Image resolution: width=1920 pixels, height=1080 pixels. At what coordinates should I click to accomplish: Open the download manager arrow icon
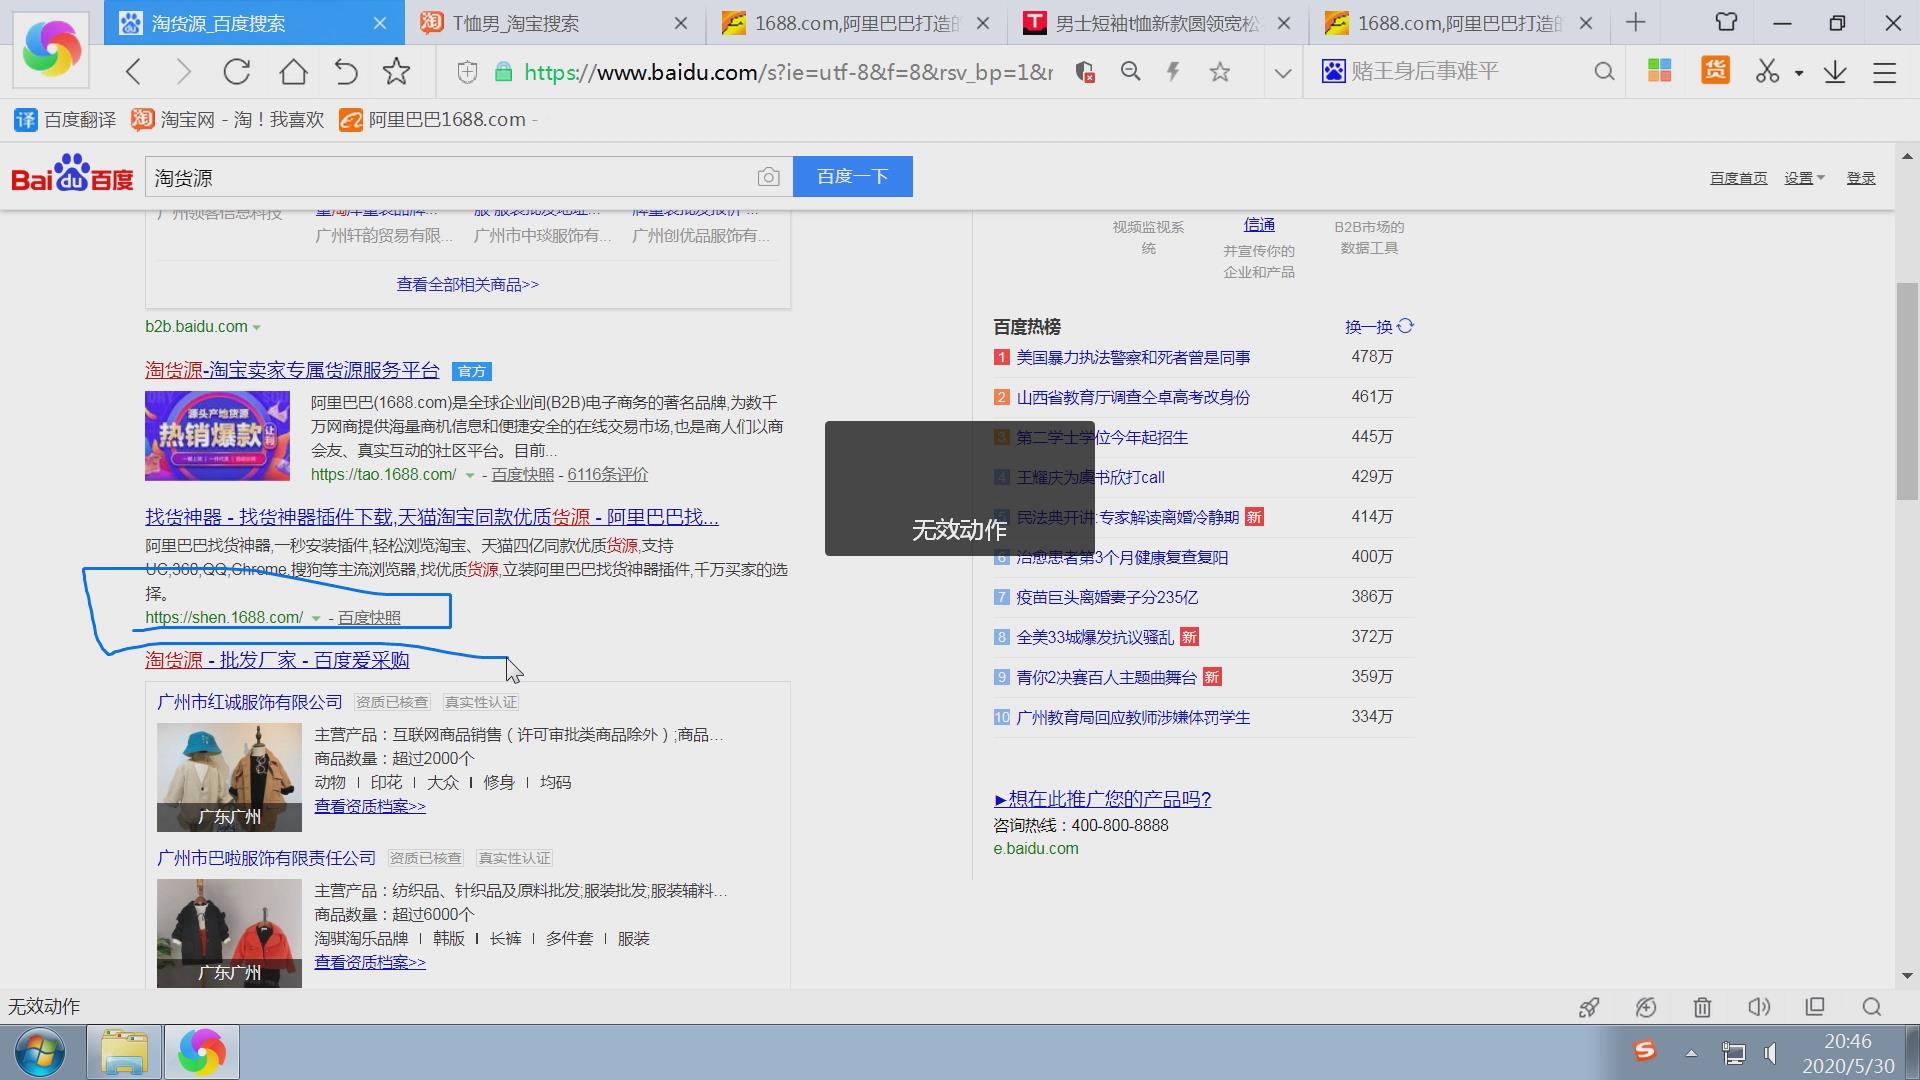pyautogui.click(x=1834, y=71)
